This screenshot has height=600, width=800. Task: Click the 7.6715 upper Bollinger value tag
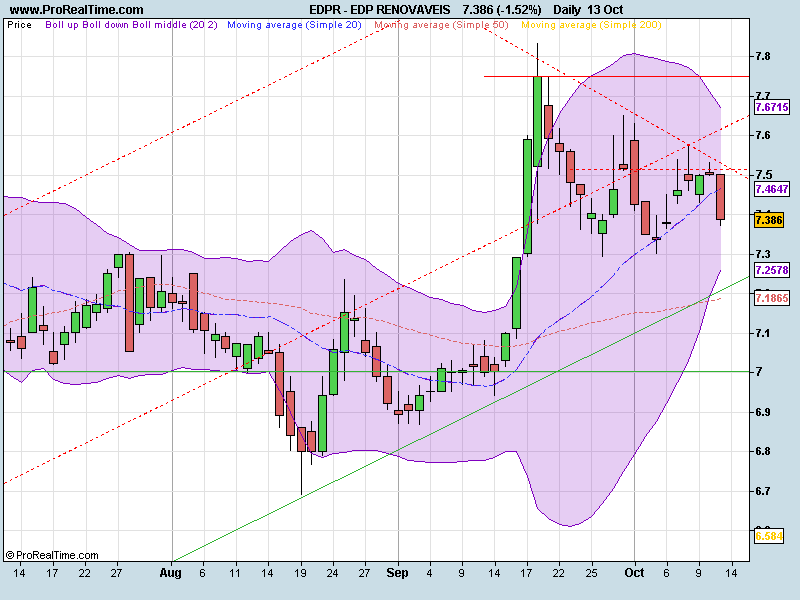tap(772, 107)
